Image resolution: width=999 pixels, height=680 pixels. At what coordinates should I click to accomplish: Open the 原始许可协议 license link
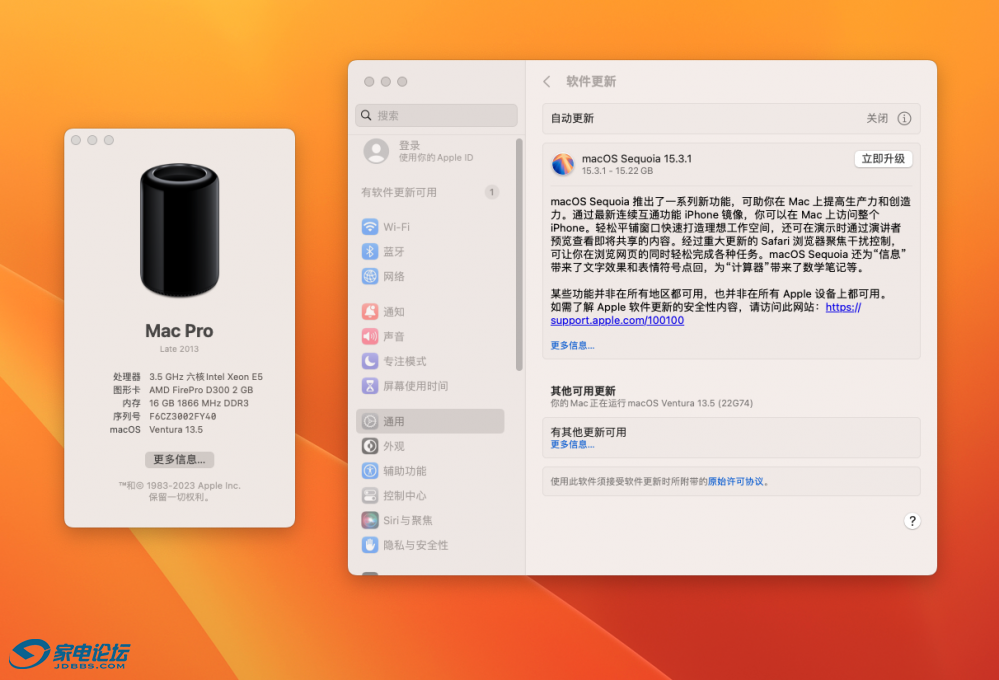pos(735,482)
